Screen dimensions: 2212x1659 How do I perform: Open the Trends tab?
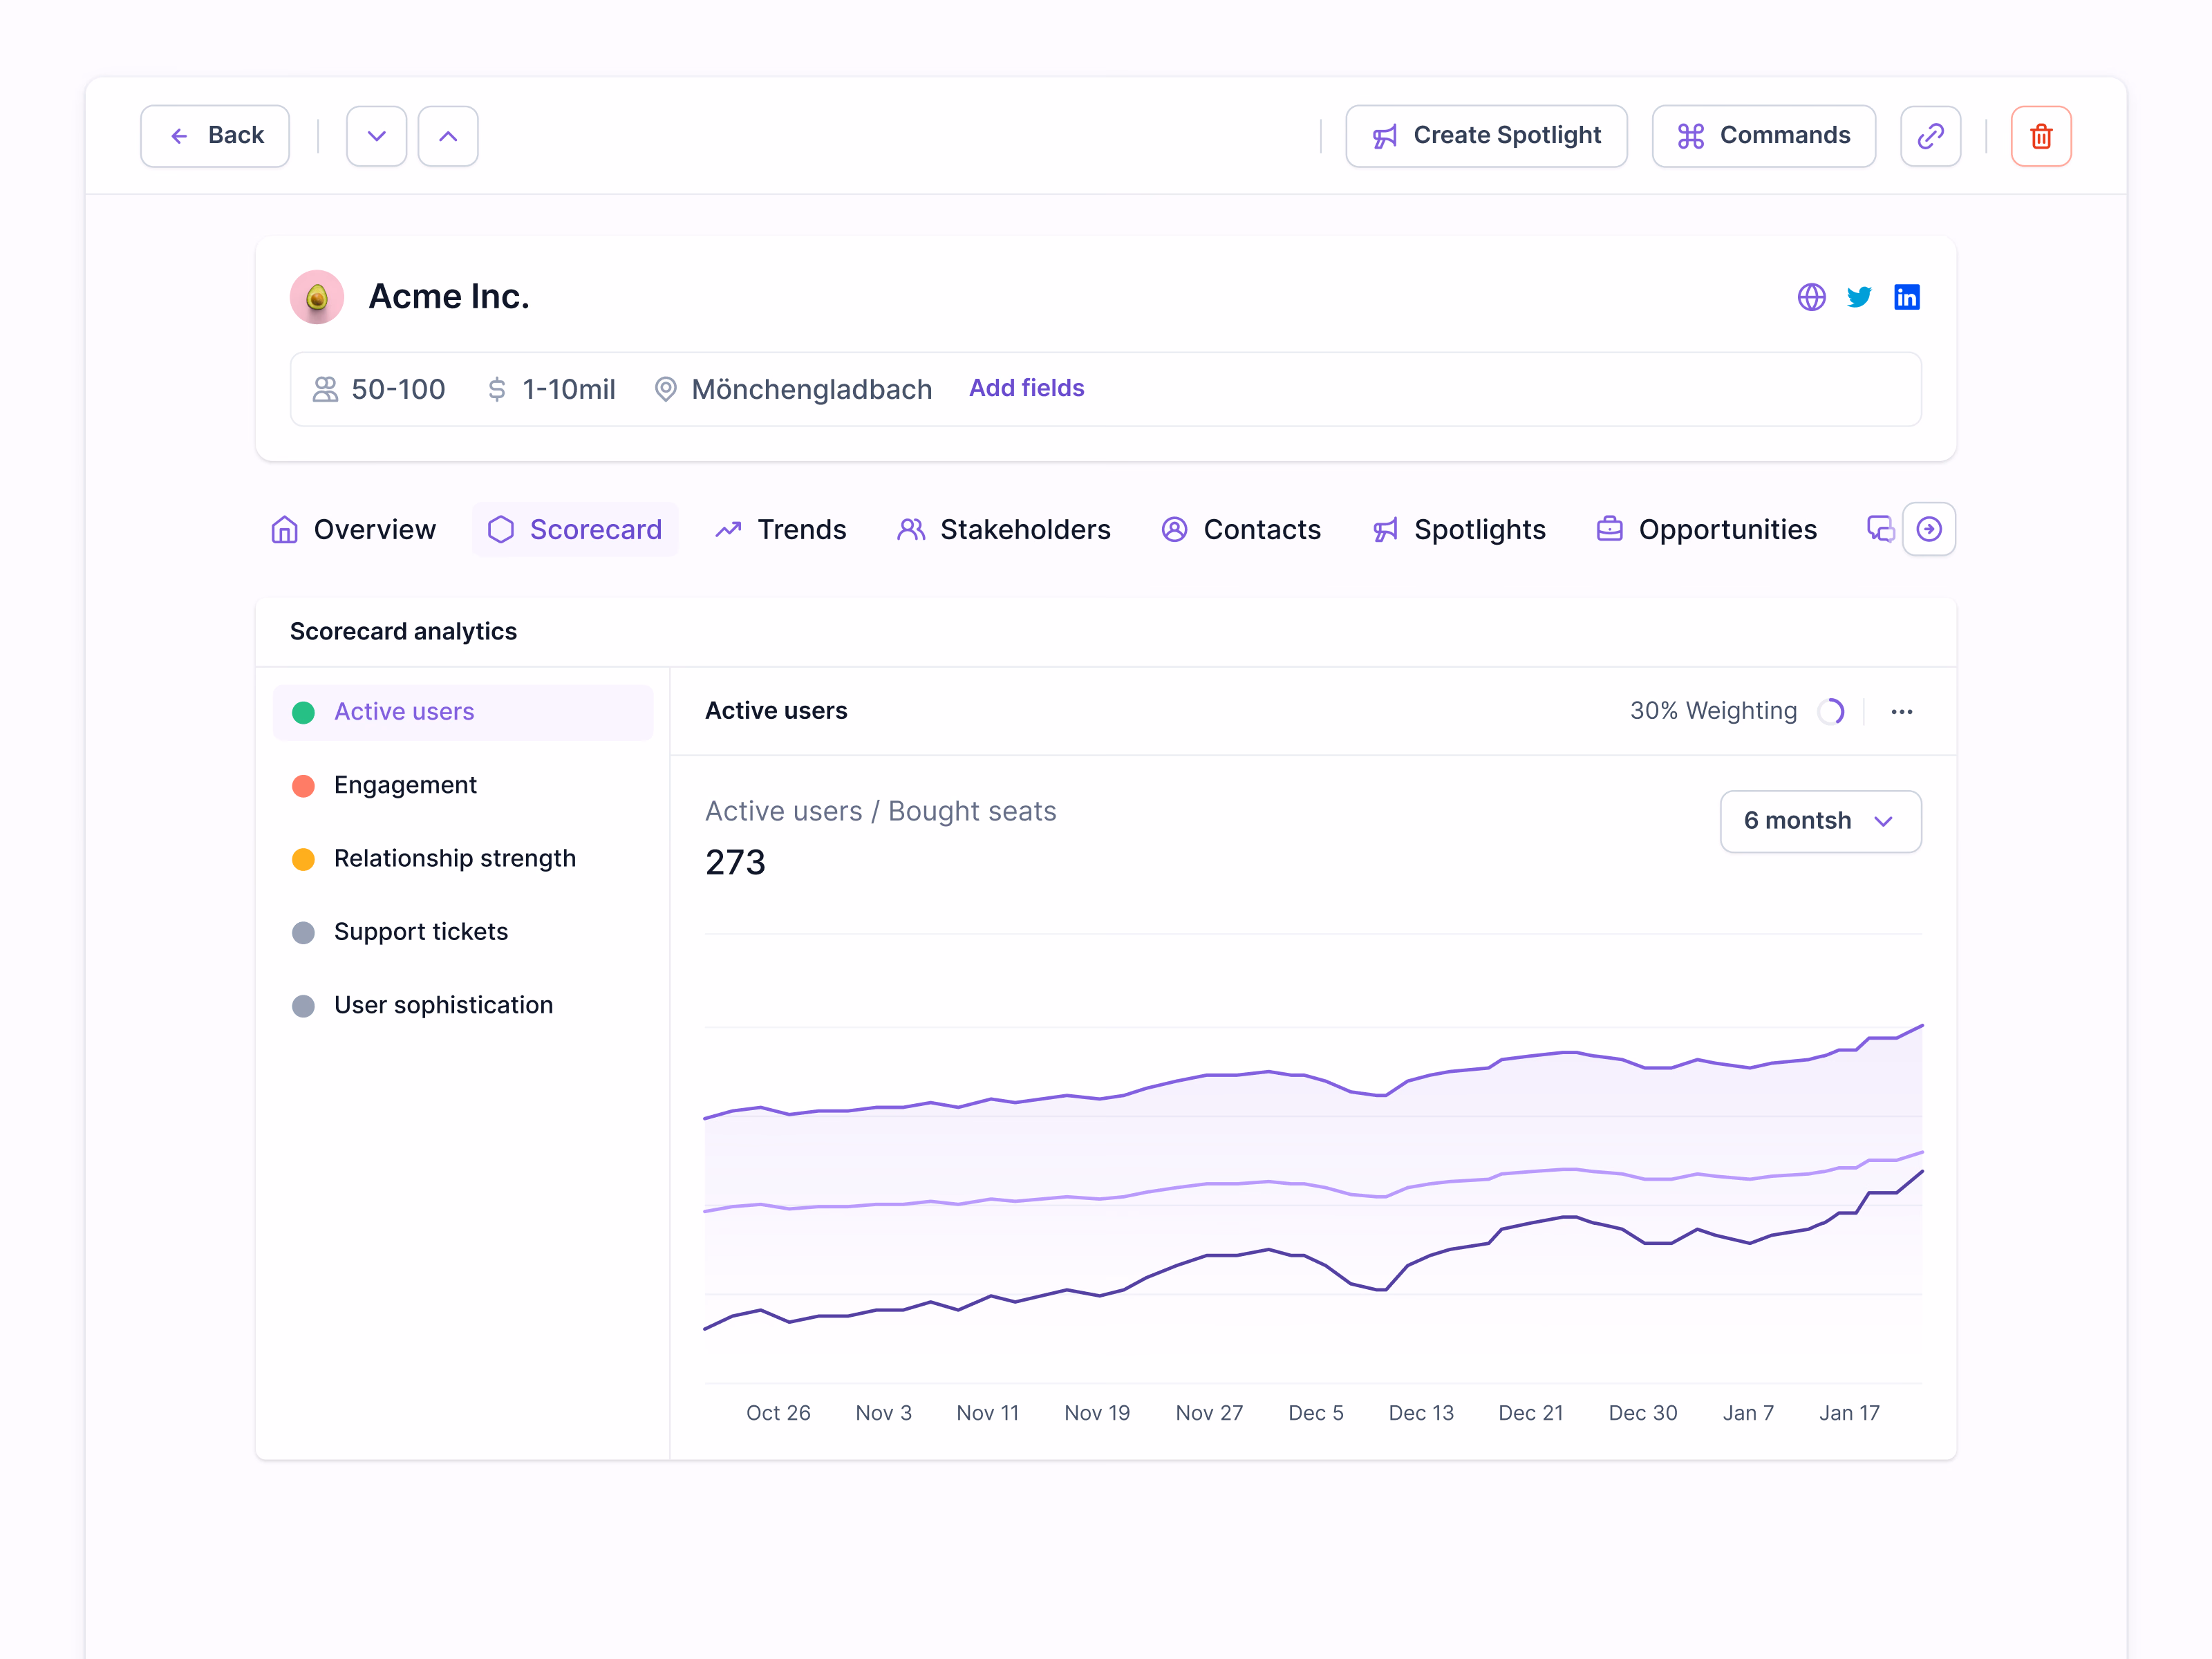tap(781, 529)
